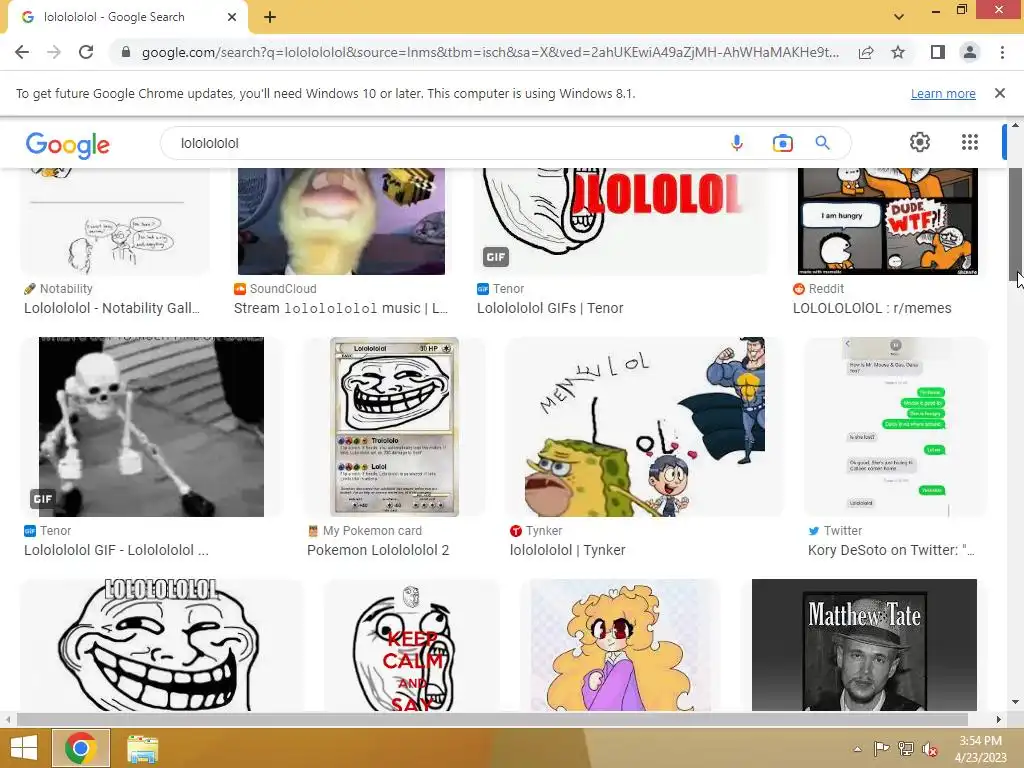Viewport: 1024px width, 768px height.
Task: Open Lololololol - Notability Gall... title link
Action: [x=112, y=308]
